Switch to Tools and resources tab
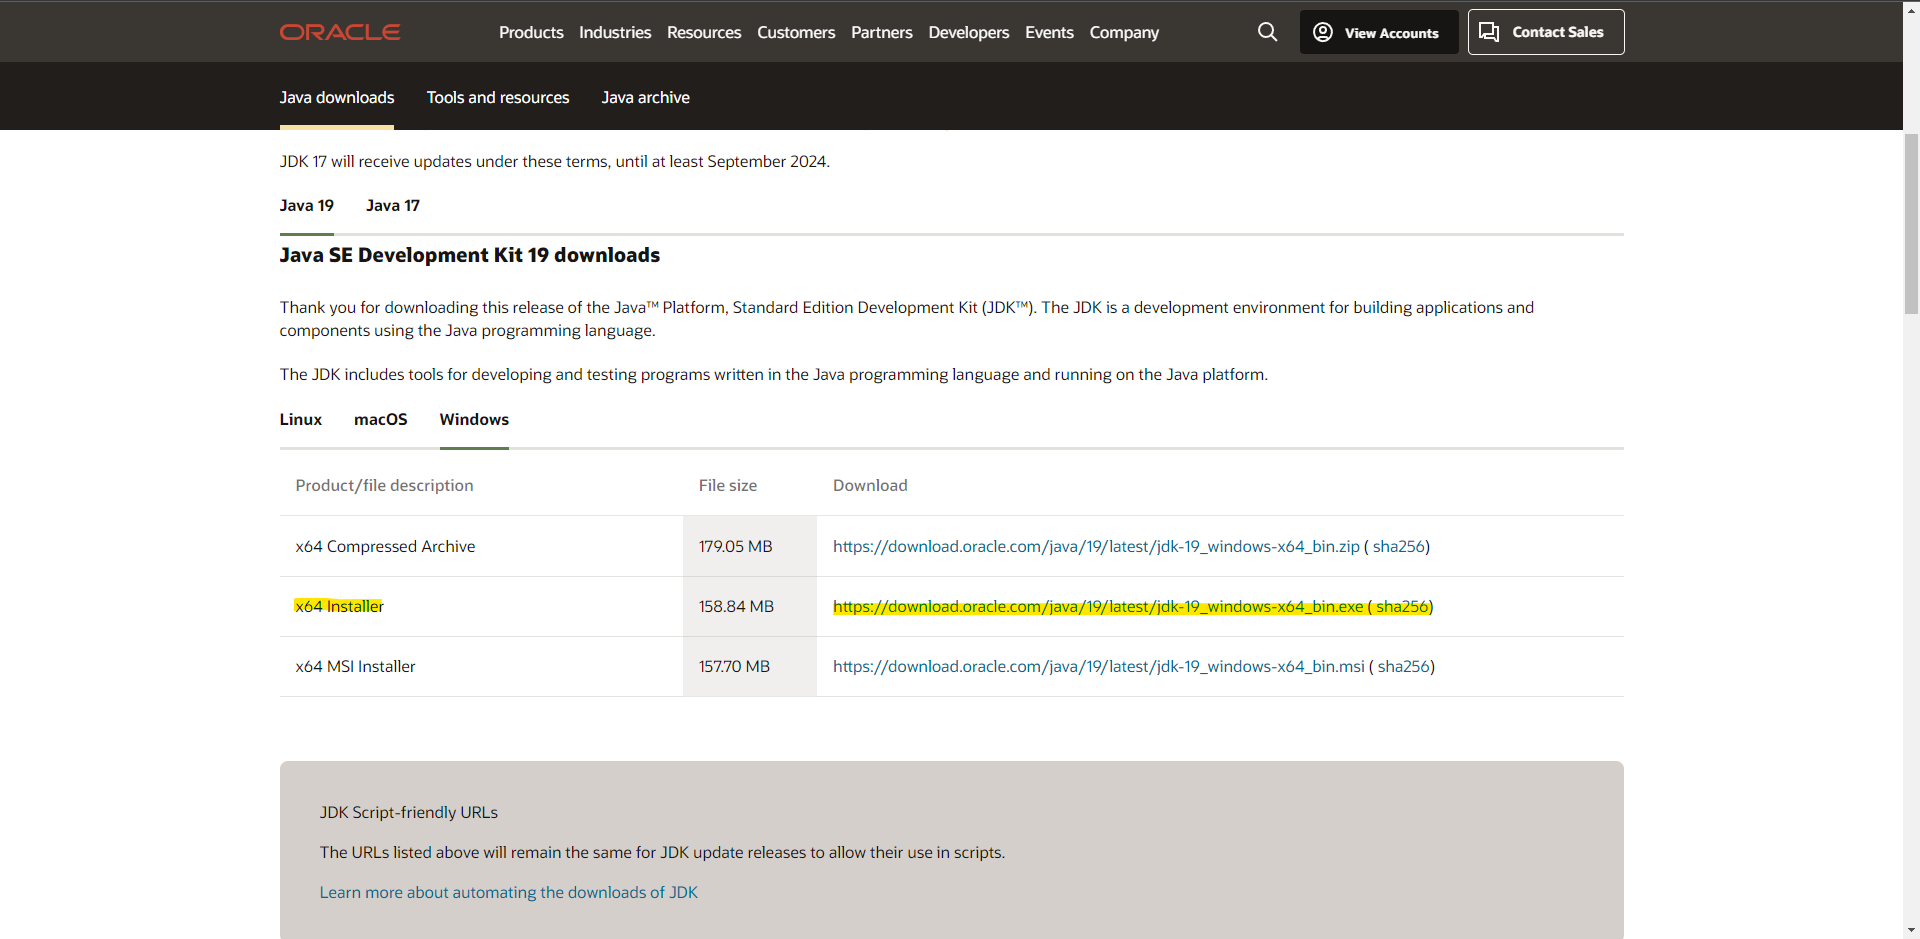This screenshot has width=1920, height=939. [x=498, y=97]
